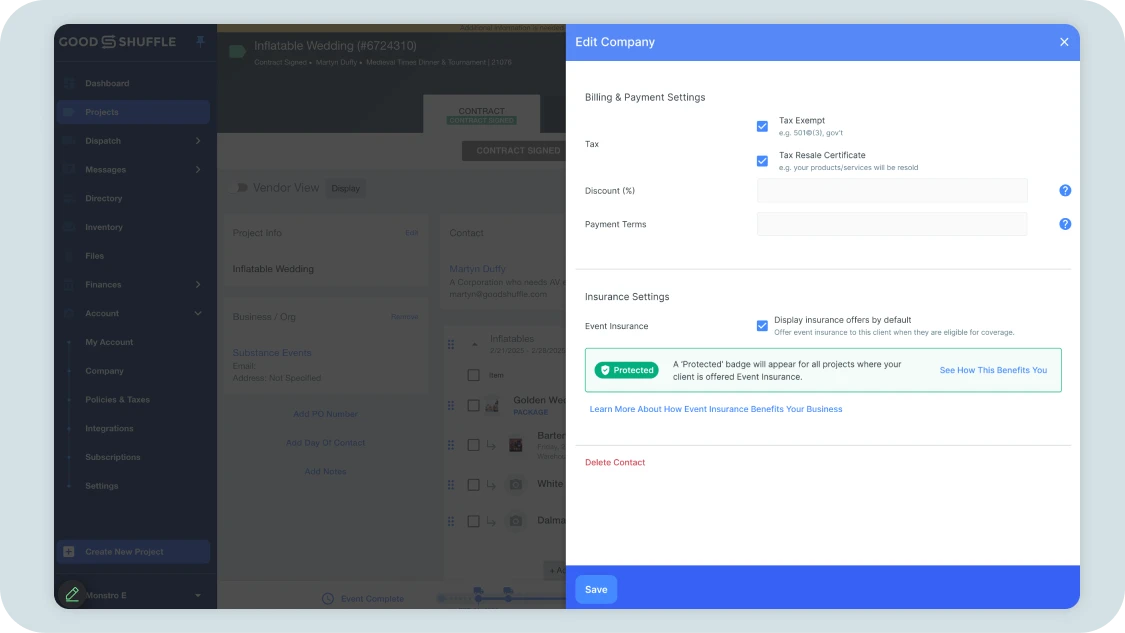Viewport: 1125px width, 633px height.
Task: Open See How This Benefits You link
Action: (x=993, y=369)
